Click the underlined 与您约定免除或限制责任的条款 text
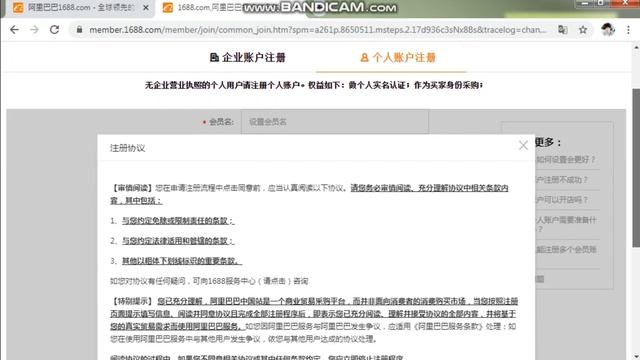 point(178,220)
